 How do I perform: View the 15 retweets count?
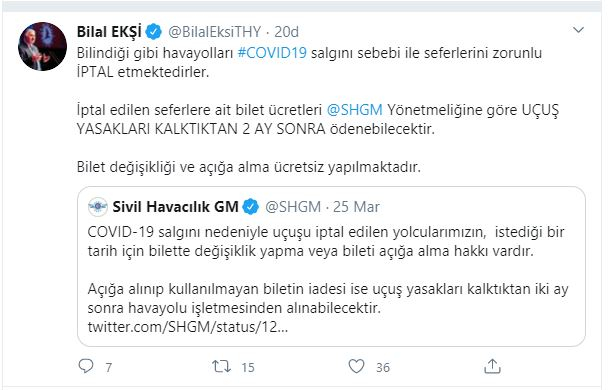248,367
